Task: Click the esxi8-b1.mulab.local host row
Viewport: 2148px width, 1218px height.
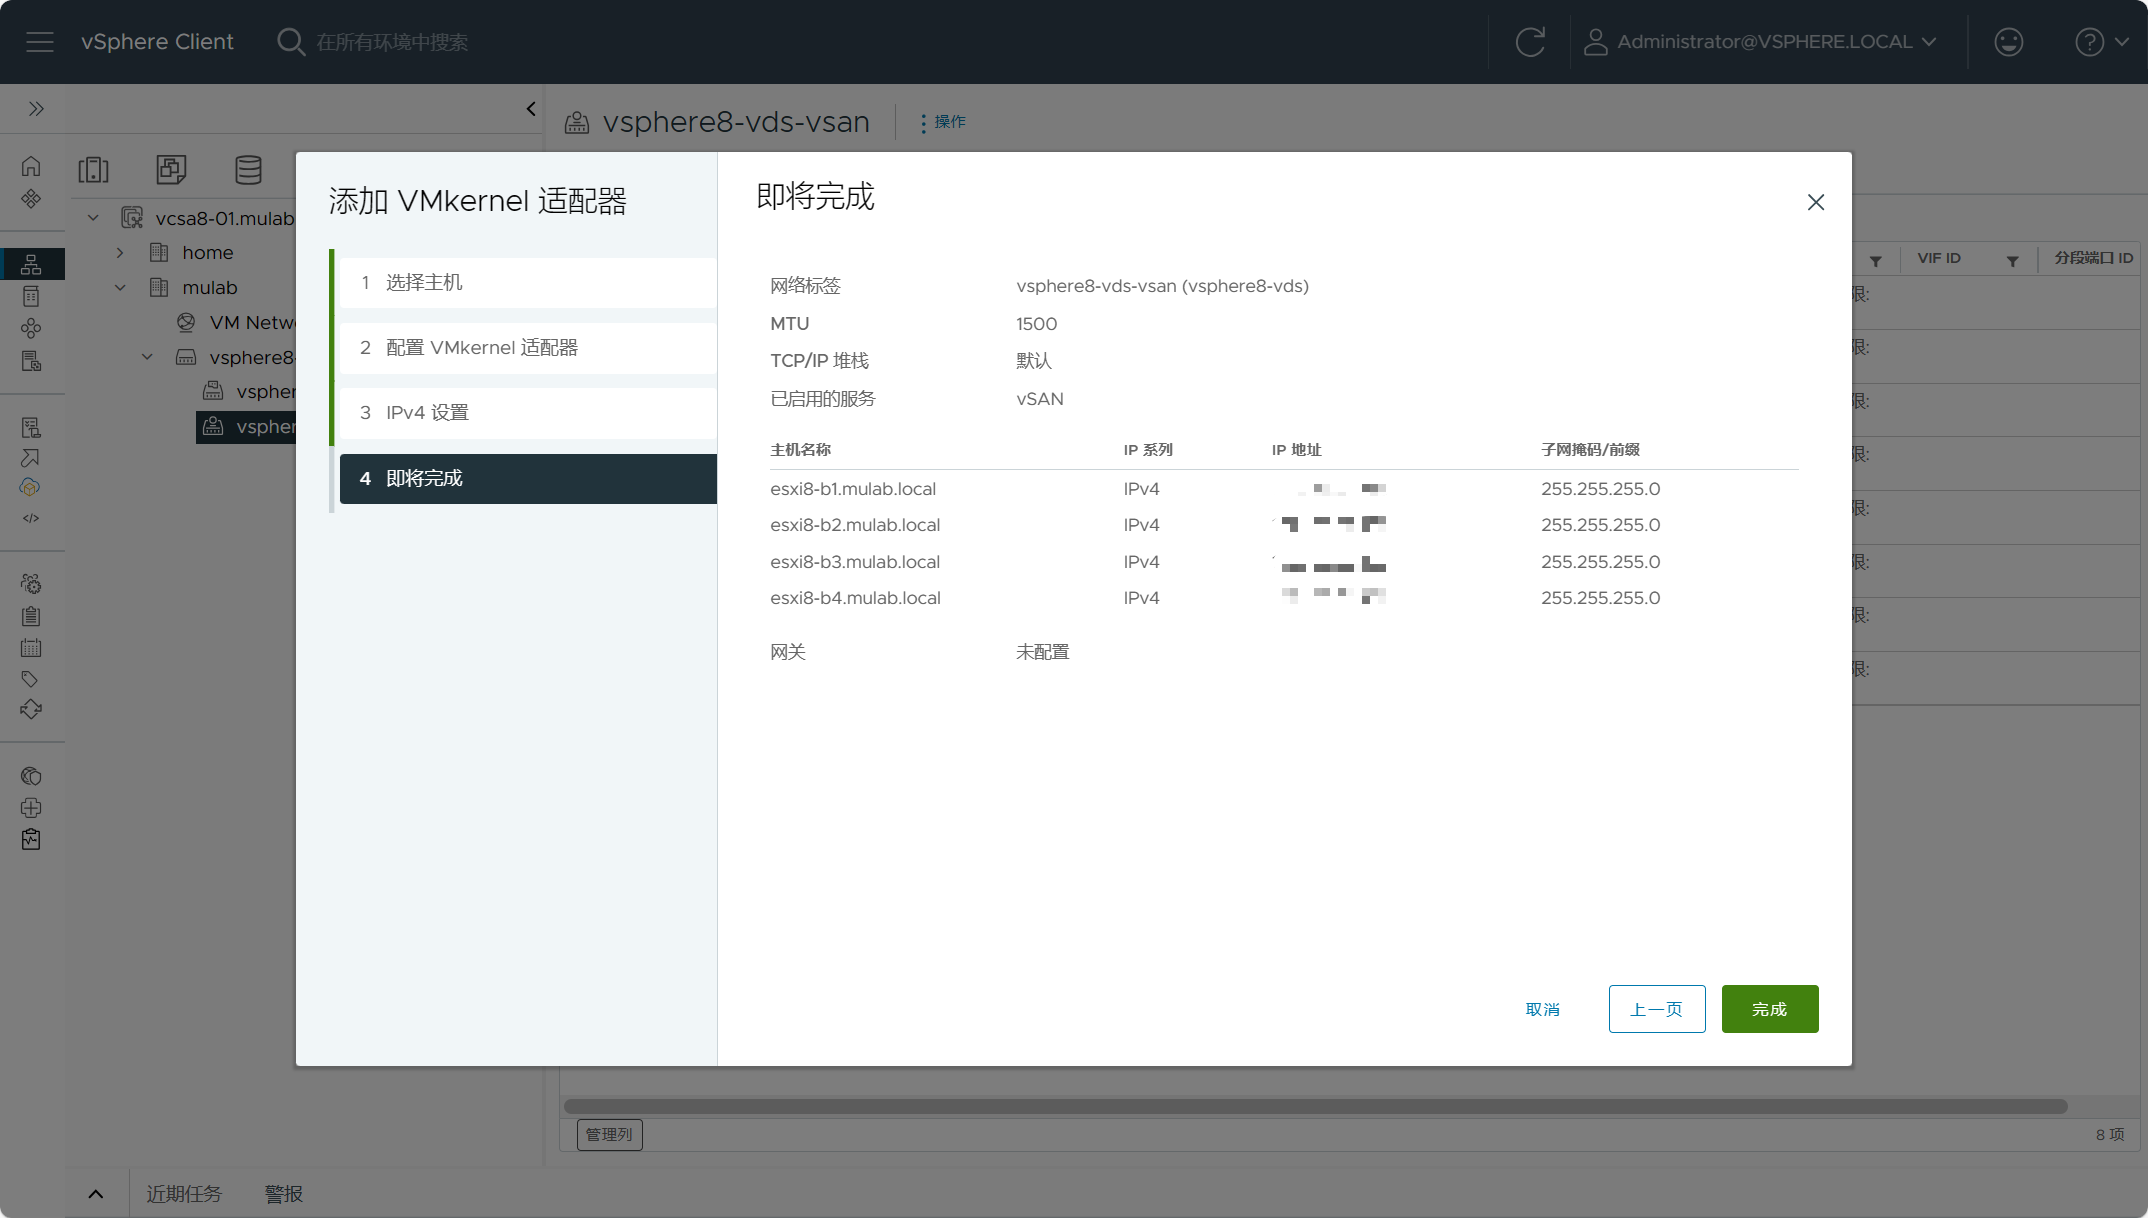Action: (x=1284, y=489)
